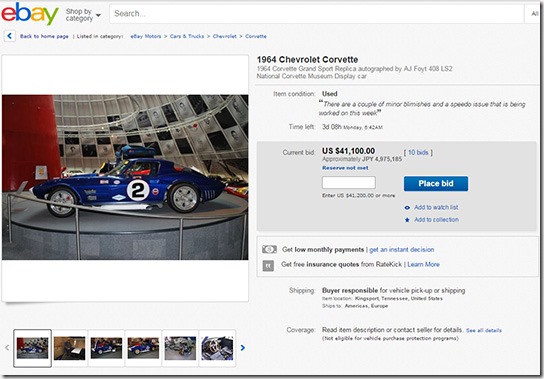The height and width of the screenshot is (379, 544).
Task: Click the Place bid button
Action: coord(436,183)
